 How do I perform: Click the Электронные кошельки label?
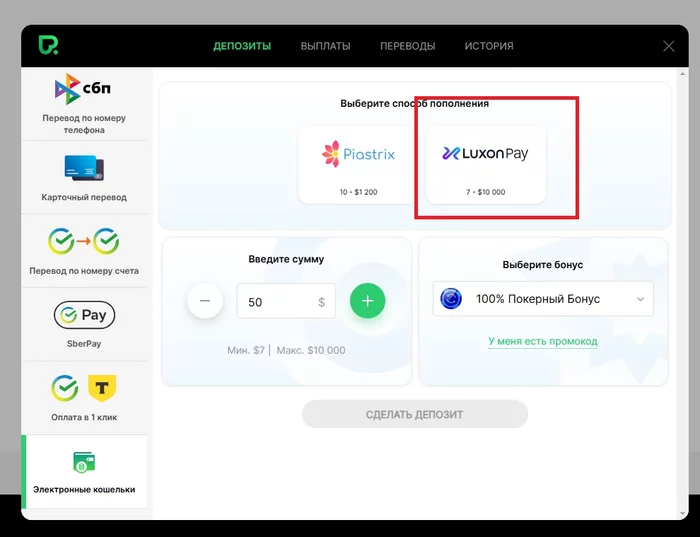(x=84, y=490)
